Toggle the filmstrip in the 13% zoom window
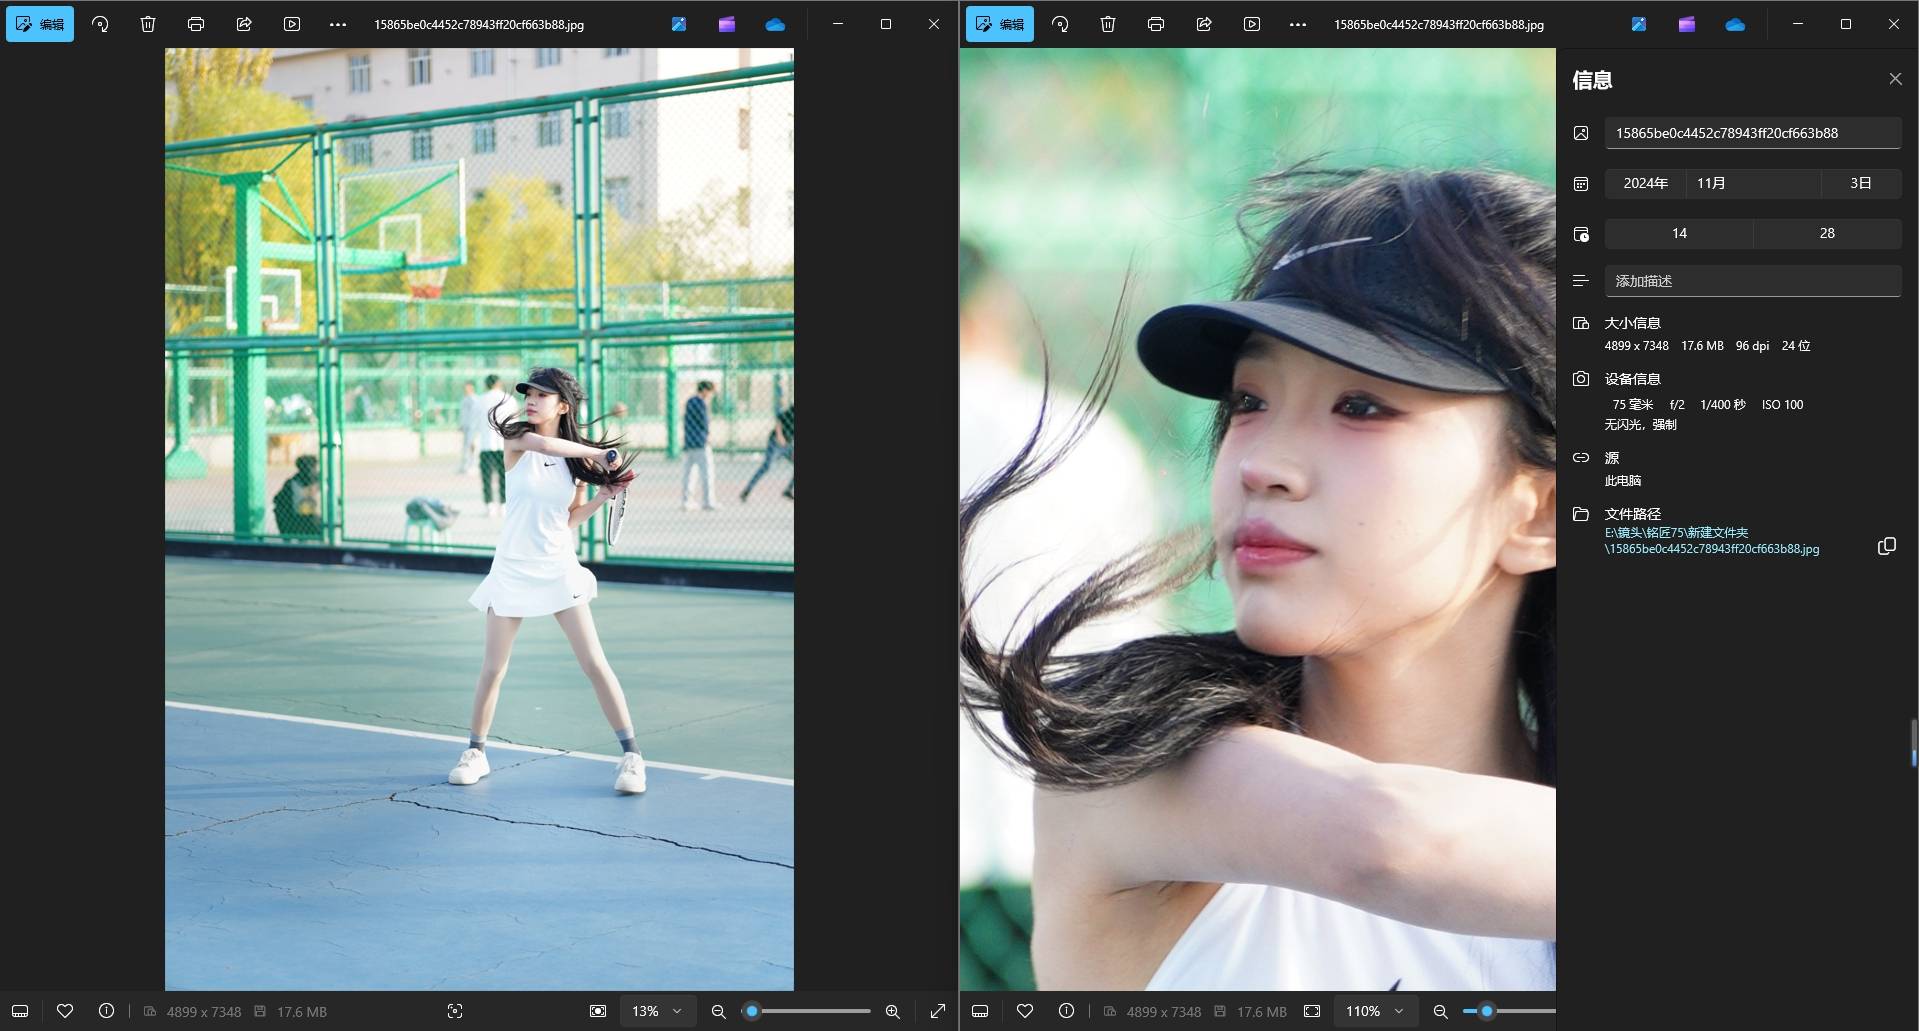 20,1011
